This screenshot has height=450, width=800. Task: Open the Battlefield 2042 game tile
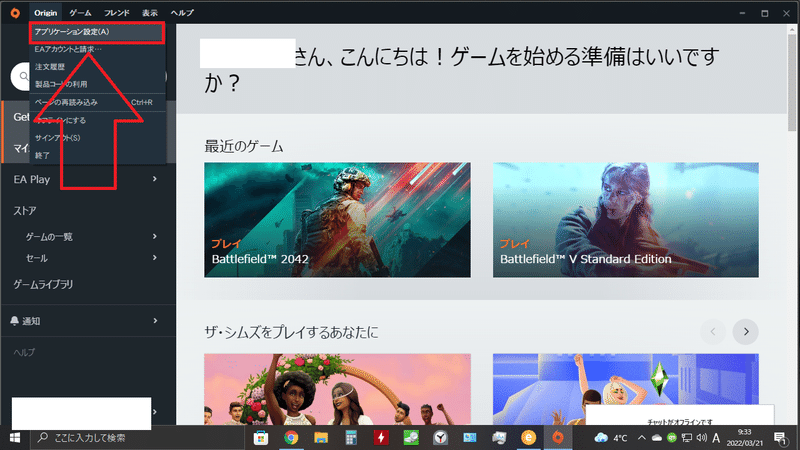coord(337,220)
